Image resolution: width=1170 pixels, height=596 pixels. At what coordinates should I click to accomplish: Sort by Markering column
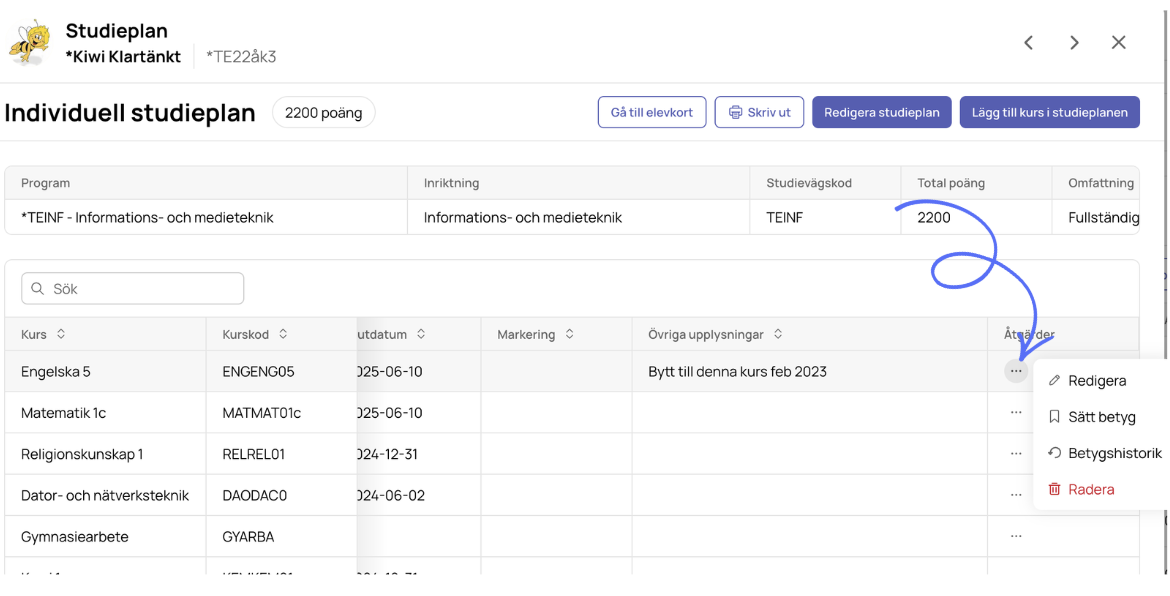click(569, 334)
